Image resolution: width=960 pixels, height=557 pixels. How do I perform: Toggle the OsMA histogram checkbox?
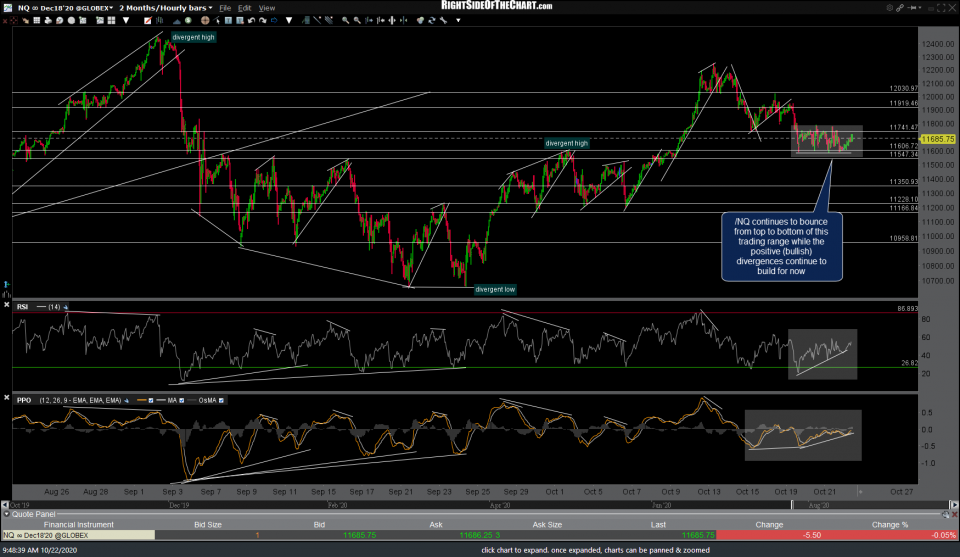221,400
